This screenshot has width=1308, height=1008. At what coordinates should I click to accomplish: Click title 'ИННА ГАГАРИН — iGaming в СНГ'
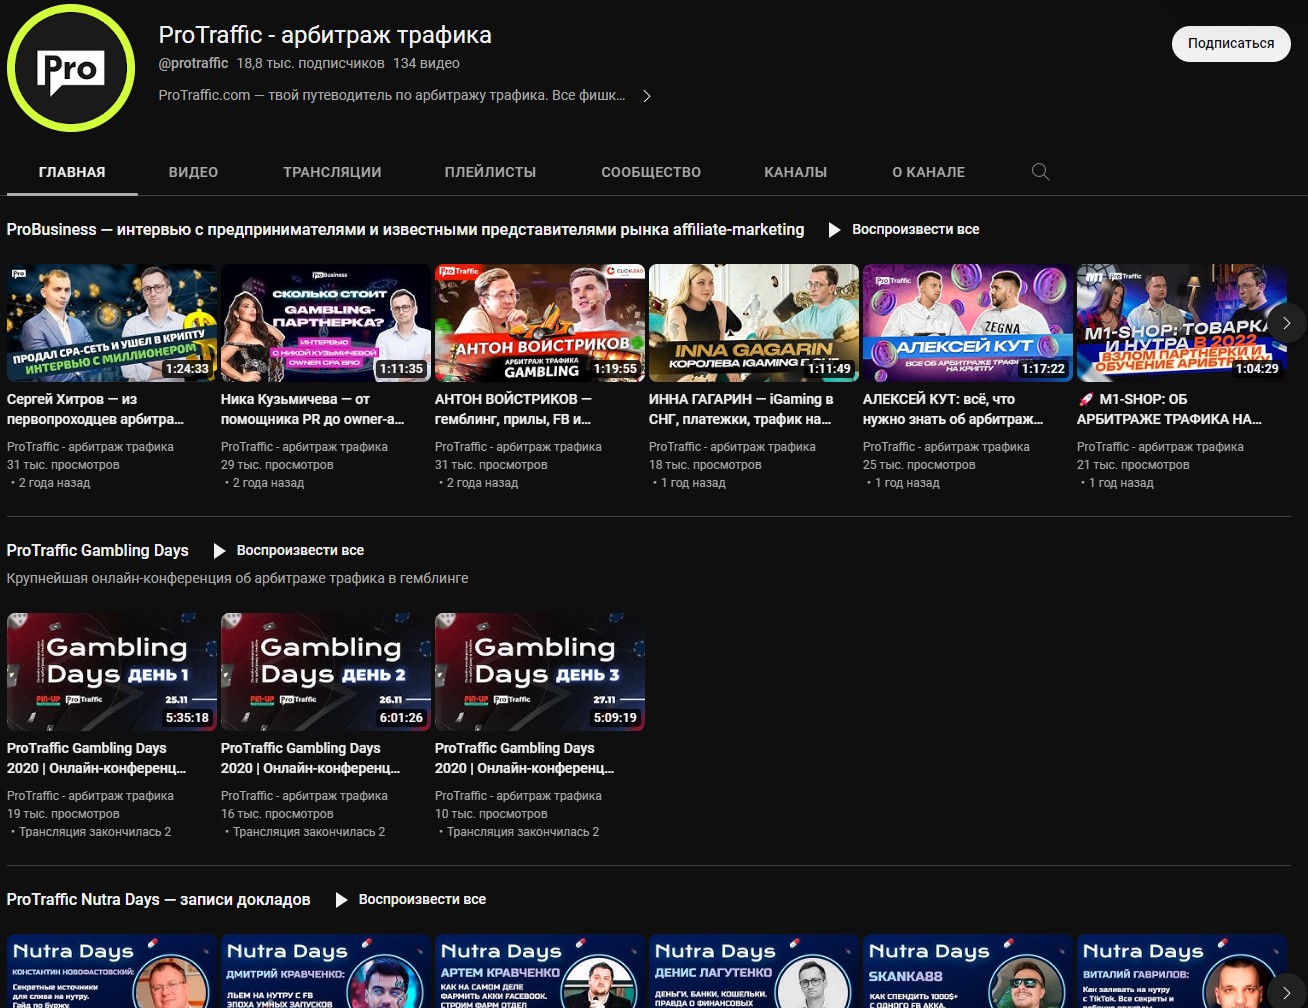coord(741,409)
